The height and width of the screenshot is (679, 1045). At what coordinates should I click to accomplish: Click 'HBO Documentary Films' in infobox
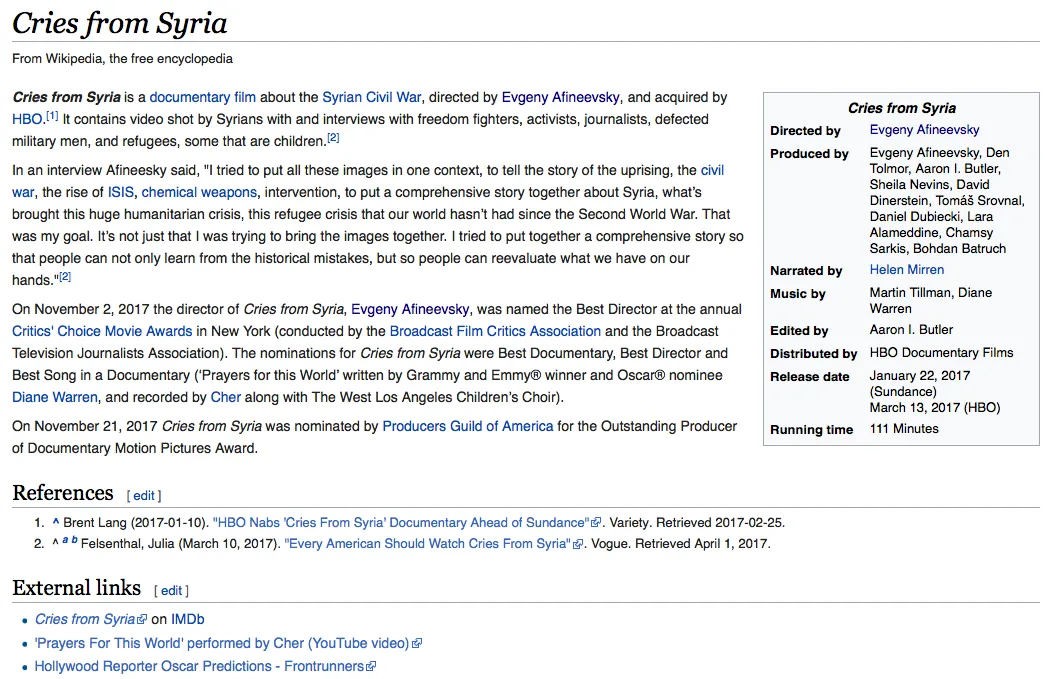tap(941, 352)
